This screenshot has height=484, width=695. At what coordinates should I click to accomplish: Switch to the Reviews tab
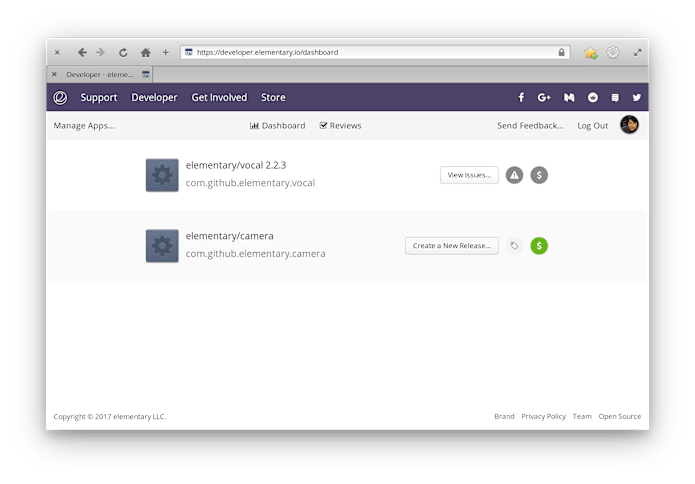[340, 126]
